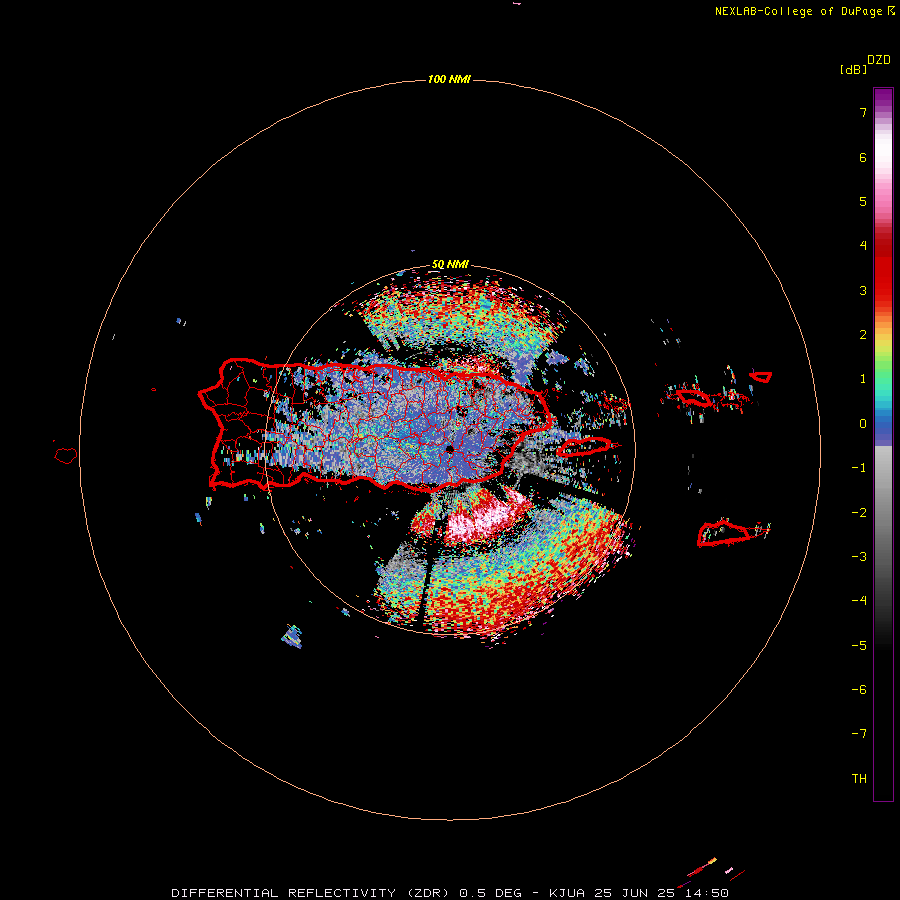900x900 pixels.
Task: Click the TH threshold label on the scale
Action: 859,779
